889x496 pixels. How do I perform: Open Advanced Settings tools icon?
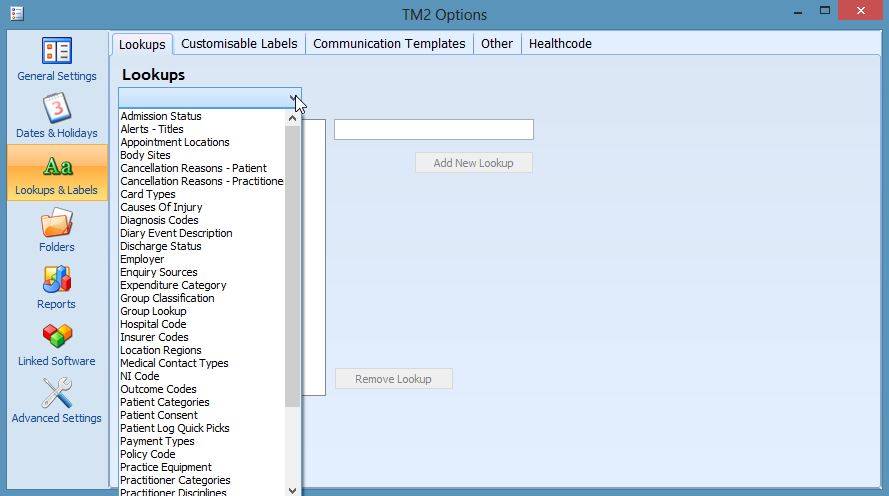pos(57,393)
